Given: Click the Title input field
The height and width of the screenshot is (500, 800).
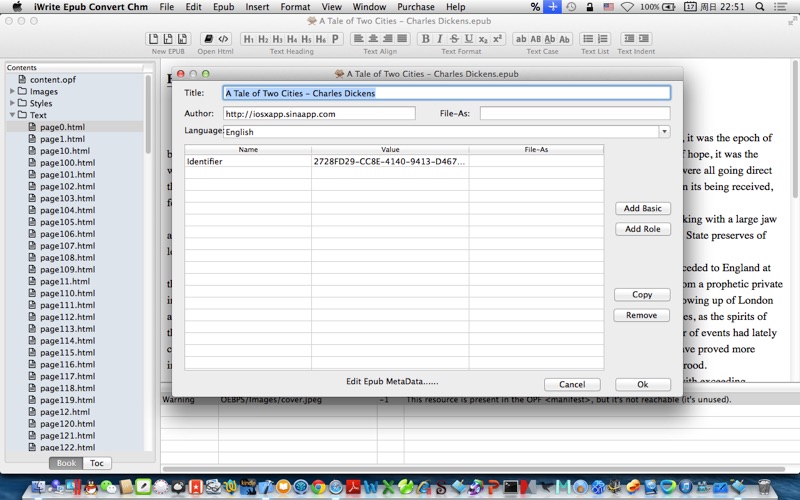Looking at the screenshot, I should [x=446, y=93].
